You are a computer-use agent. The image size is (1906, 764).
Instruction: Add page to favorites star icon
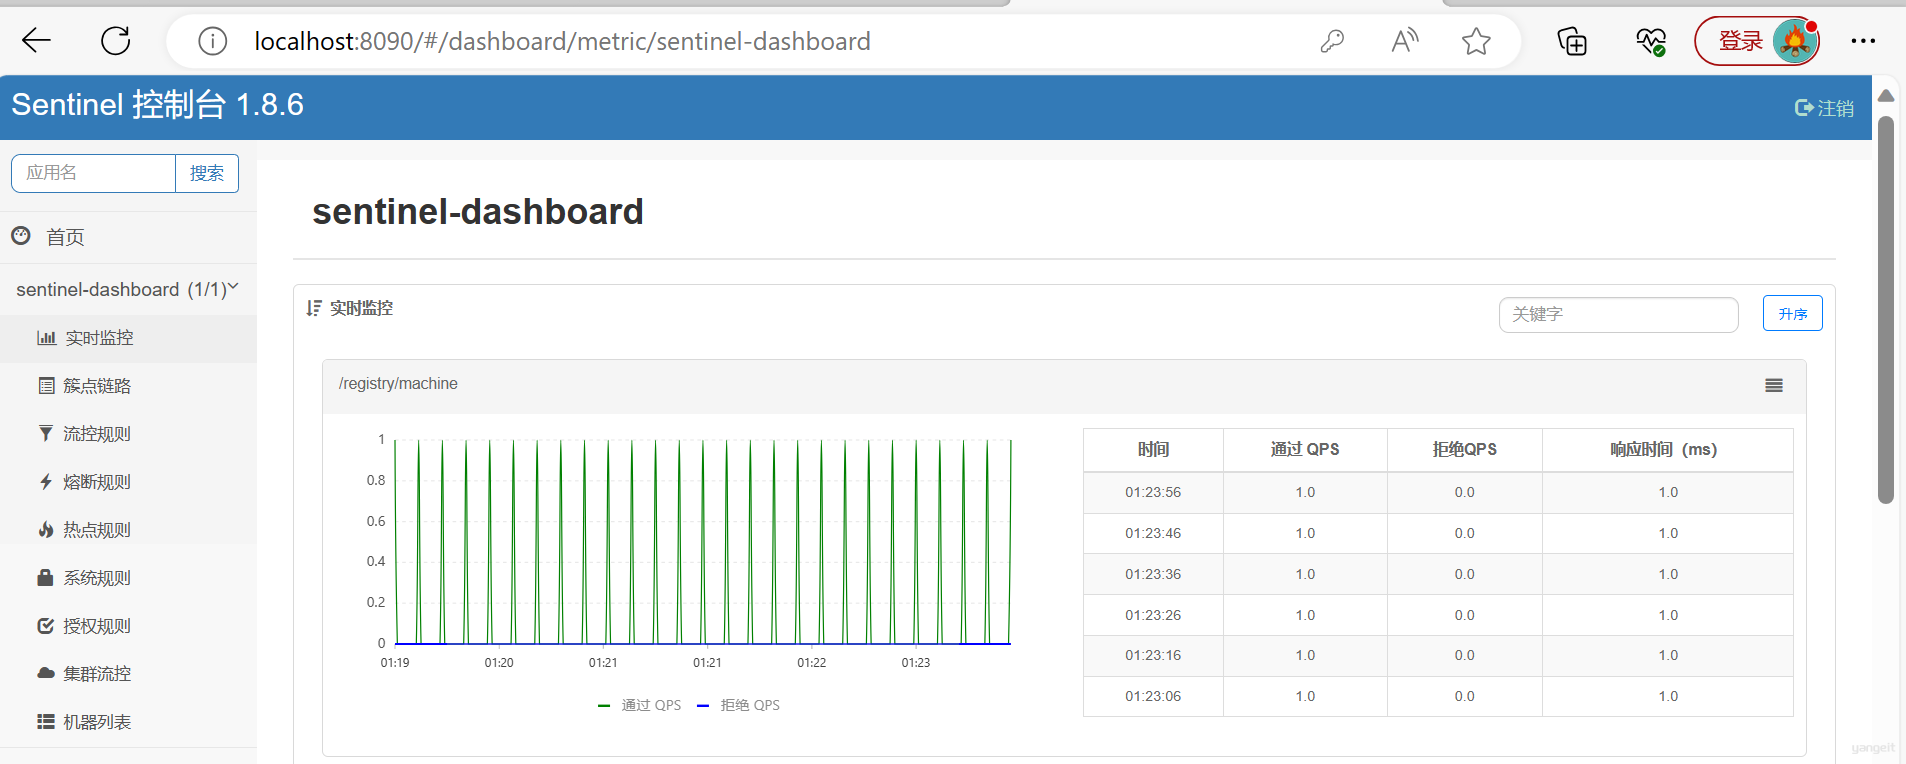[x=1476, y=41]
